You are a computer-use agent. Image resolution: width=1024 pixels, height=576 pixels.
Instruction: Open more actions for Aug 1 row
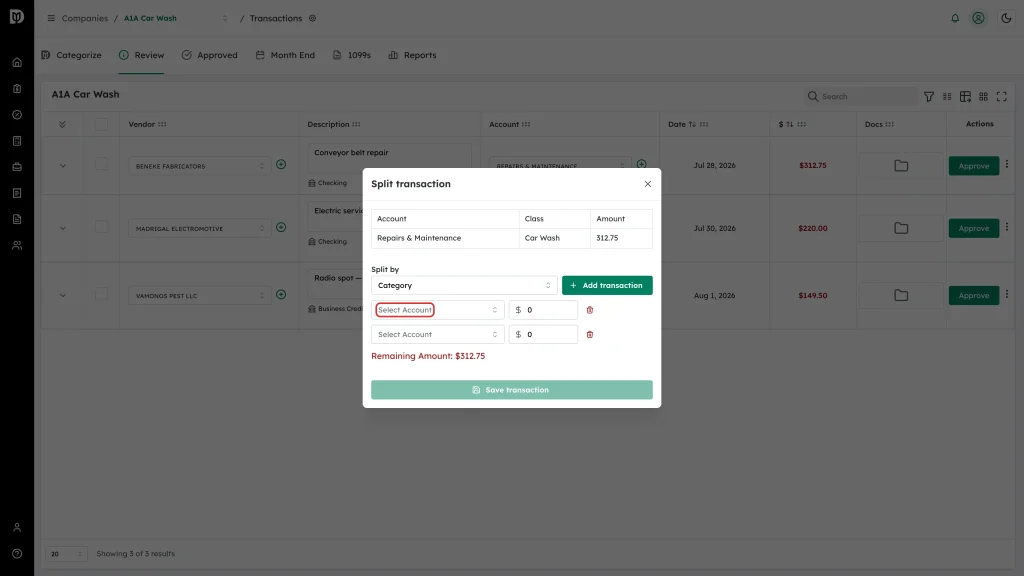click(1007, 295)
